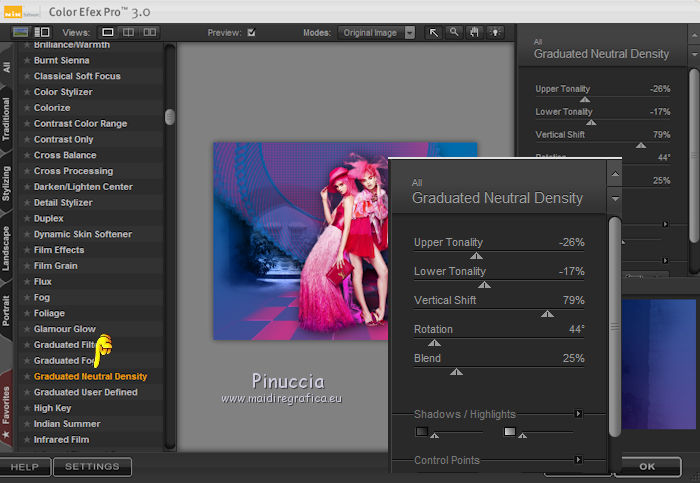Toggle the Preview checkbox
The image size is (700, 483).
point(251,32)
